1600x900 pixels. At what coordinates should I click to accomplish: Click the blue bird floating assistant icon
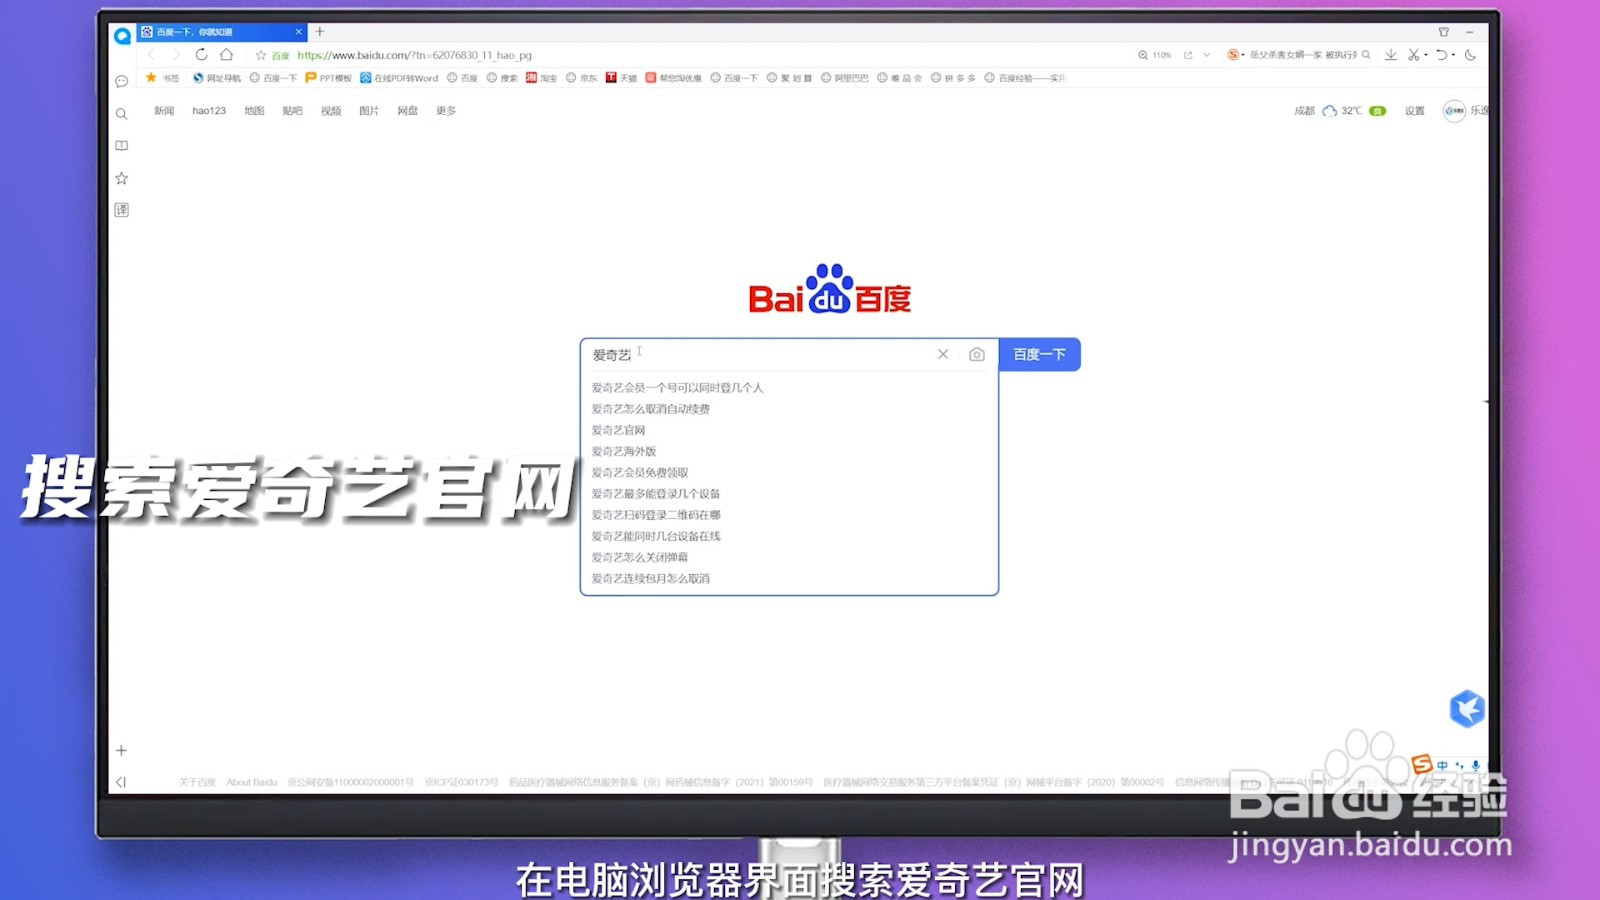tap(1467, 709)
